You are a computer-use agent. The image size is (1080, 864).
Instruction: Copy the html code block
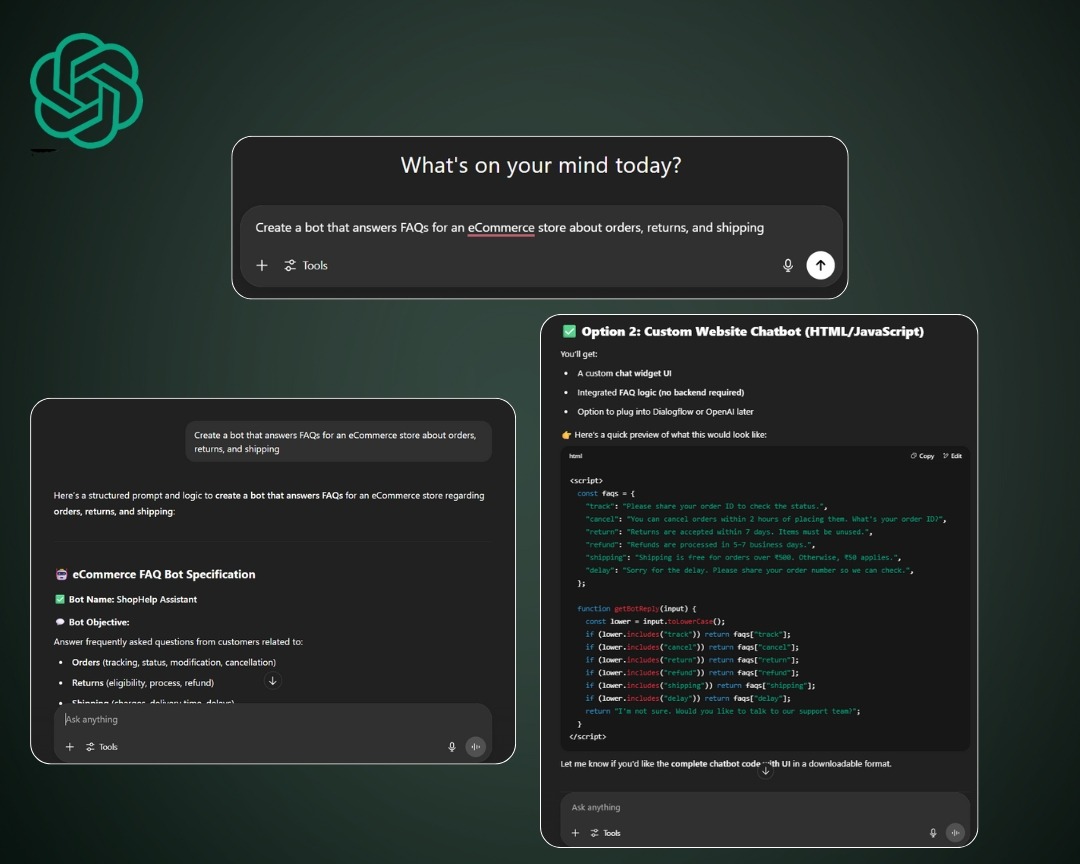(922, 456)
